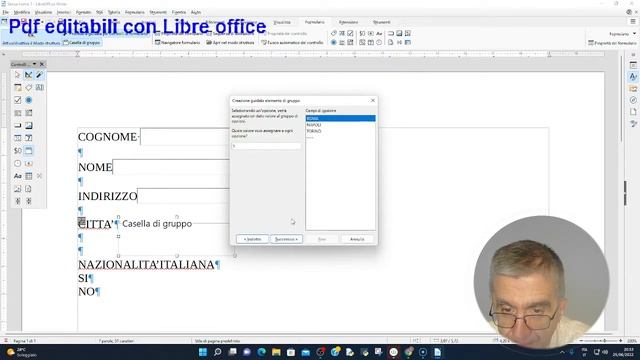
Task: Open the Controls toolbox title dropdown arrow
Action: pos(34,64)
